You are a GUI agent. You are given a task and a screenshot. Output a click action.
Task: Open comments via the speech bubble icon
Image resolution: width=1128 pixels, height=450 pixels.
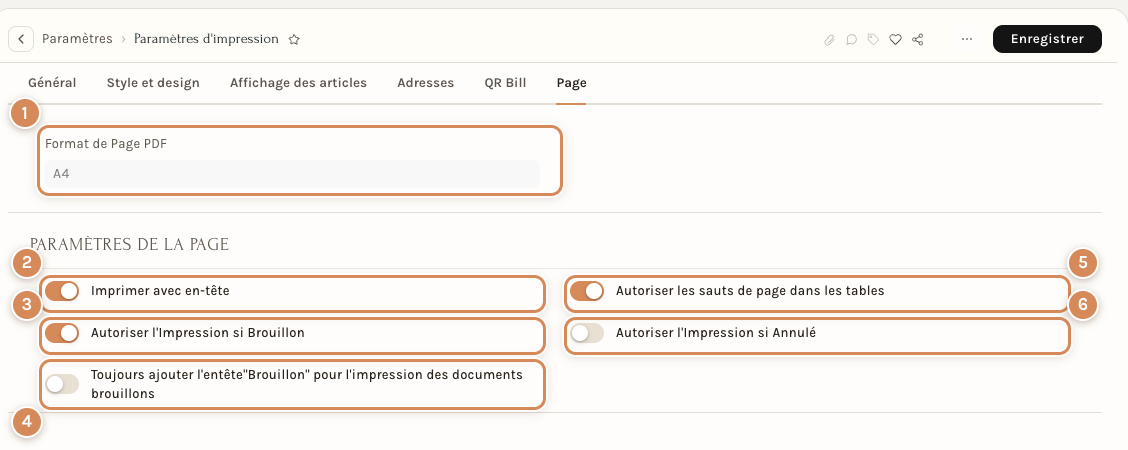click(851, 40)
